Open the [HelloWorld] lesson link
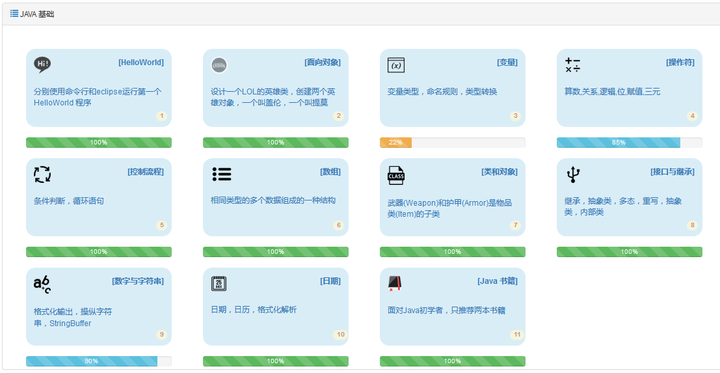 141,62
